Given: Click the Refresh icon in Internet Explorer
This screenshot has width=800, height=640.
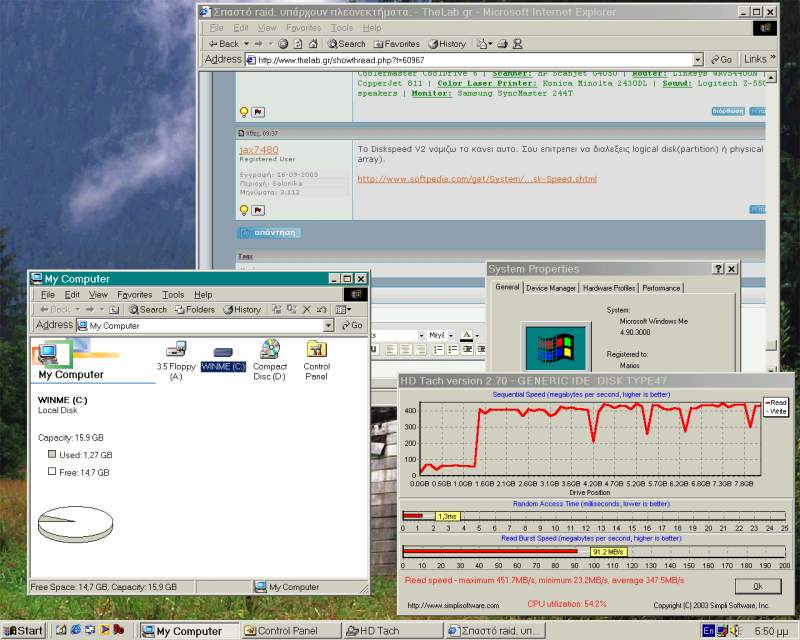Looking at the screenshot, I should tap(298, 44).
